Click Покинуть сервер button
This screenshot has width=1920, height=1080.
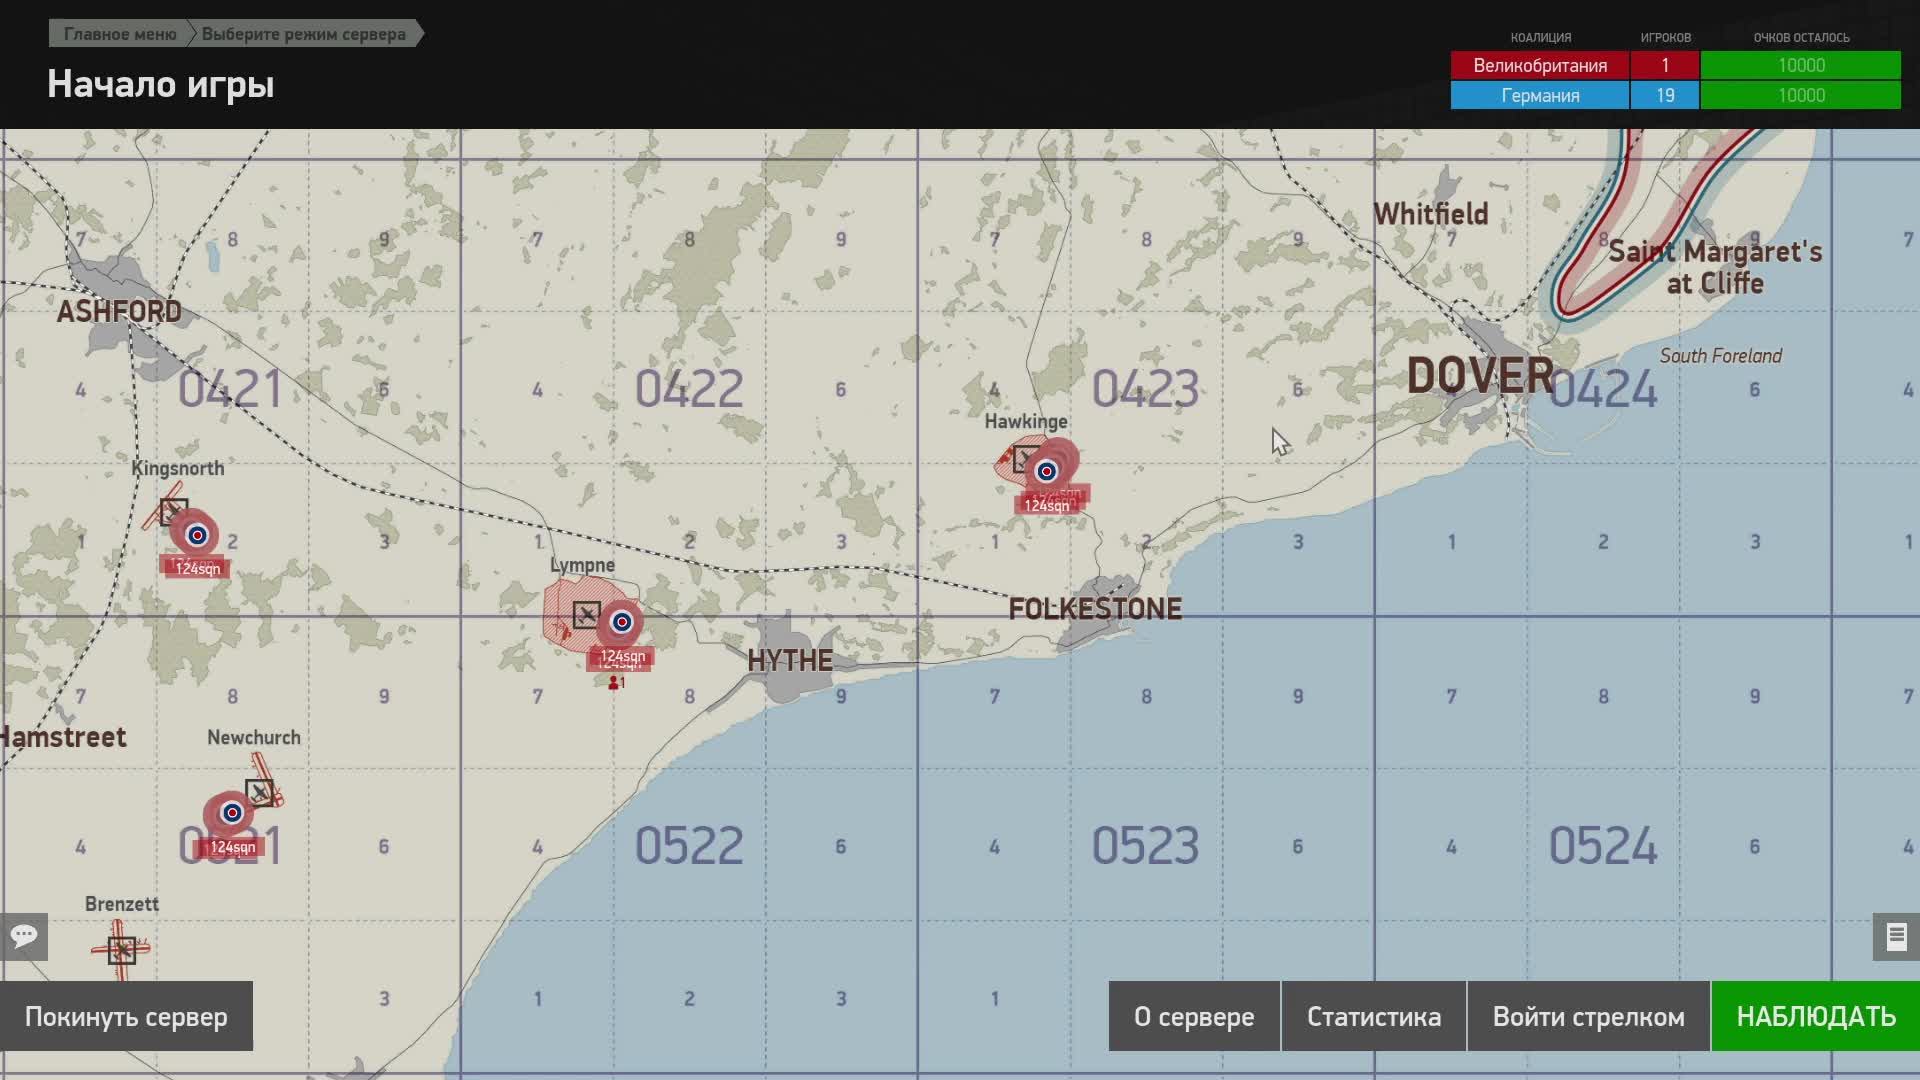pyautogui.click(x=126, y=1017)
